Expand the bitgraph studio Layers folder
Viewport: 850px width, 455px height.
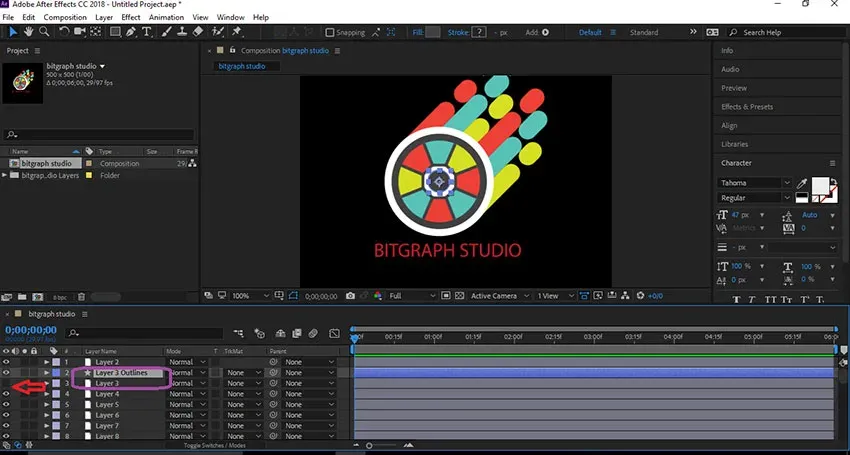pyautogui.click(x=5, y=175)
